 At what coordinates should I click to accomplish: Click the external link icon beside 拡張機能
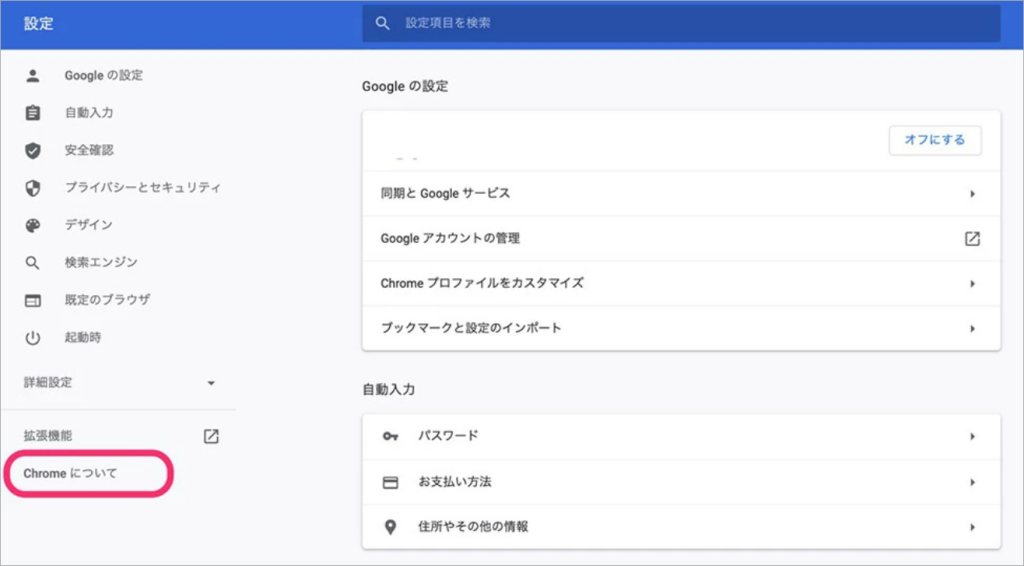tap(211, 436)
